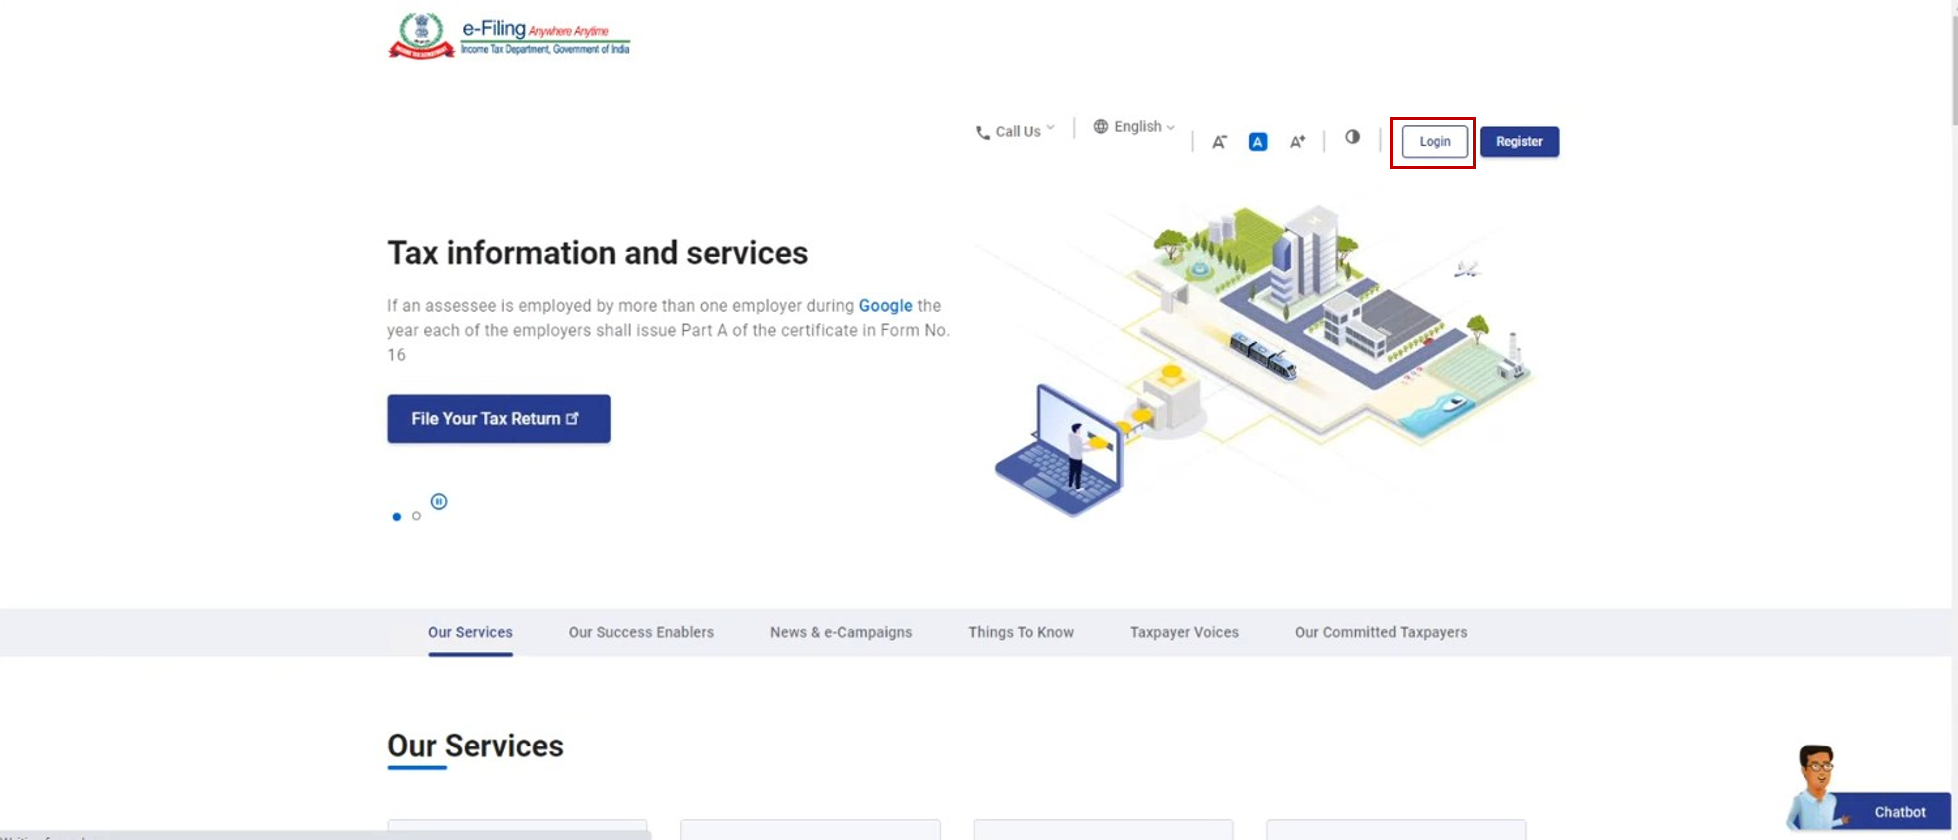Select the Things To Know tab
1958x840 pixels.
tap(1020, 632)
